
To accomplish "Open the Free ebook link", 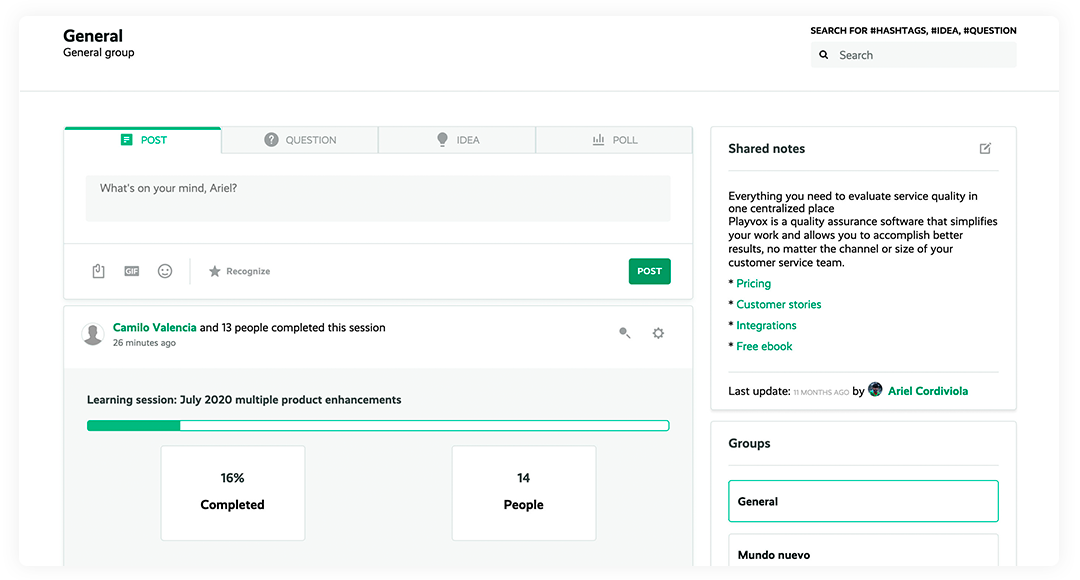I will (x=764, y=346).
